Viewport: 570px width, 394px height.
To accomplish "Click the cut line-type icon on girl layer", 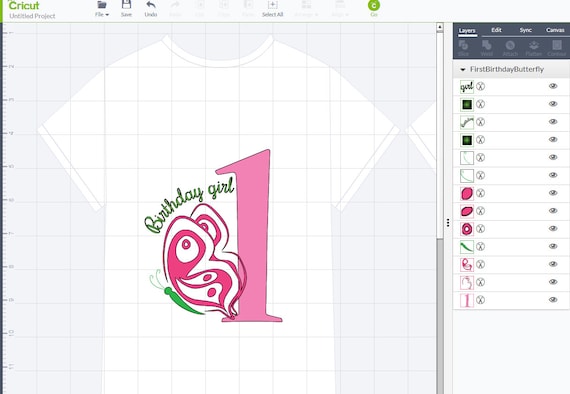I will pos(481,87).
